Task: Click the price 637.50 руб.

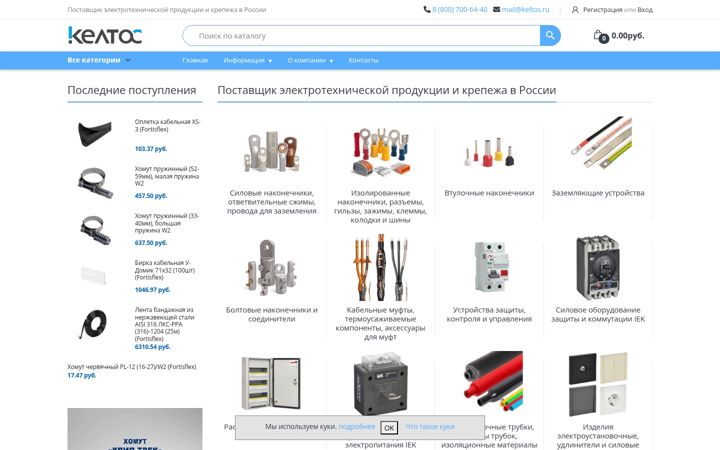Action: point(151,243)
